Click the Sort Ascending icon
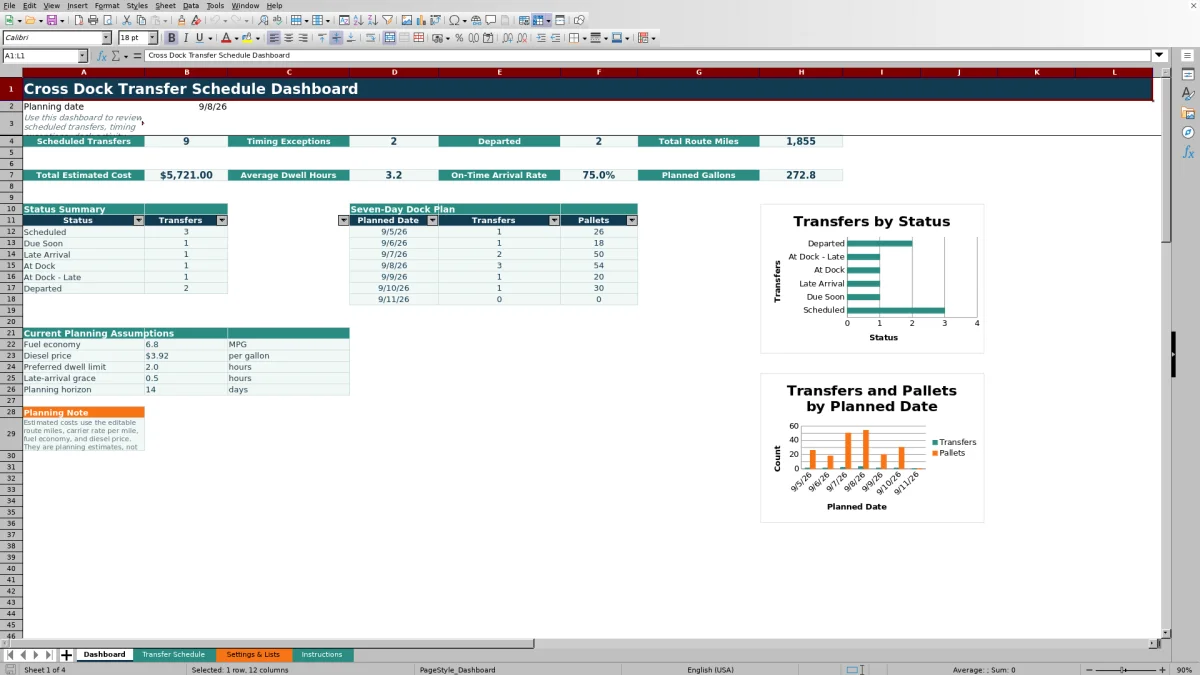 (x=358, y=20)
